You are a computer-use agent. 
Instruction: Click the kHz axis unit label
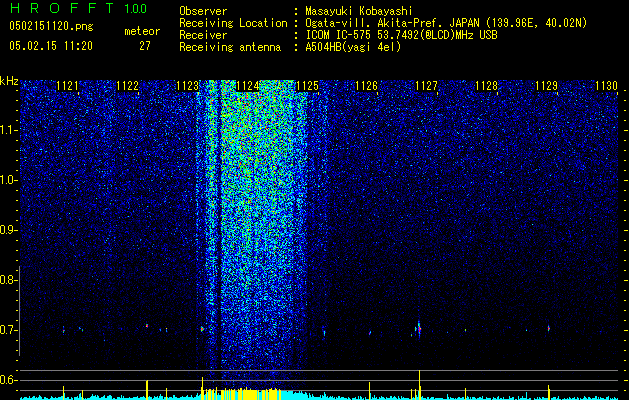[9, 81]
